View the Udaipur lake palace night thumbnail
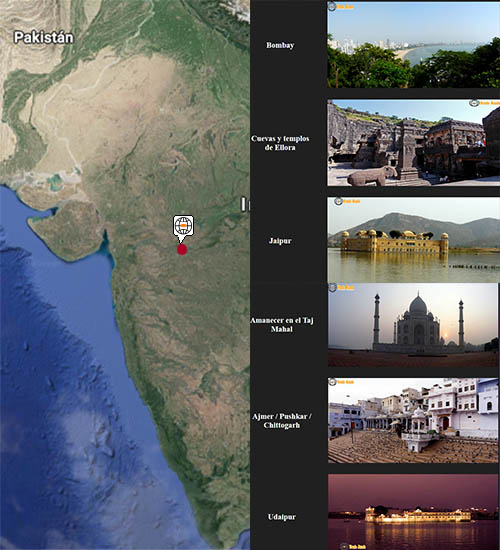500x550 pixels. [413, 512]
